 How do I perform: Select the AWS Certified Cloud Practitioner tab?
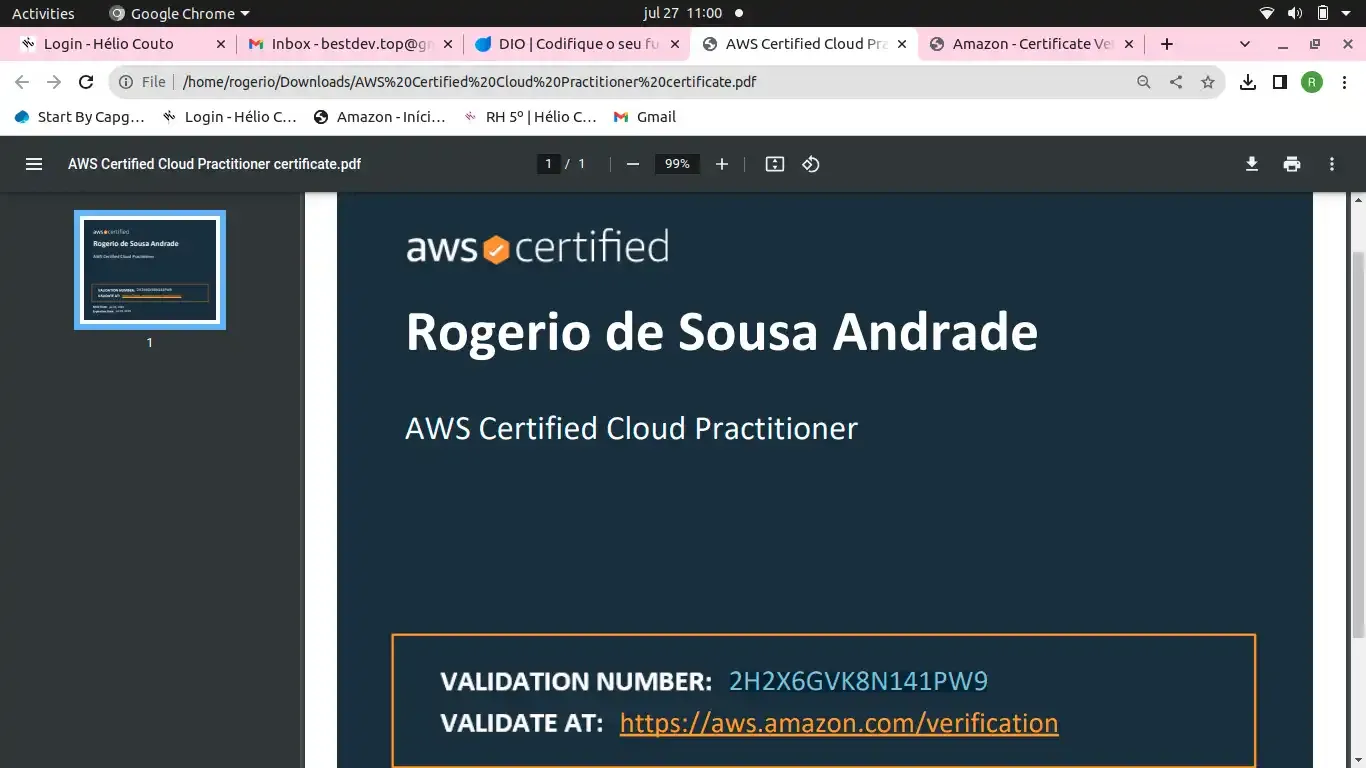(804, 44)
